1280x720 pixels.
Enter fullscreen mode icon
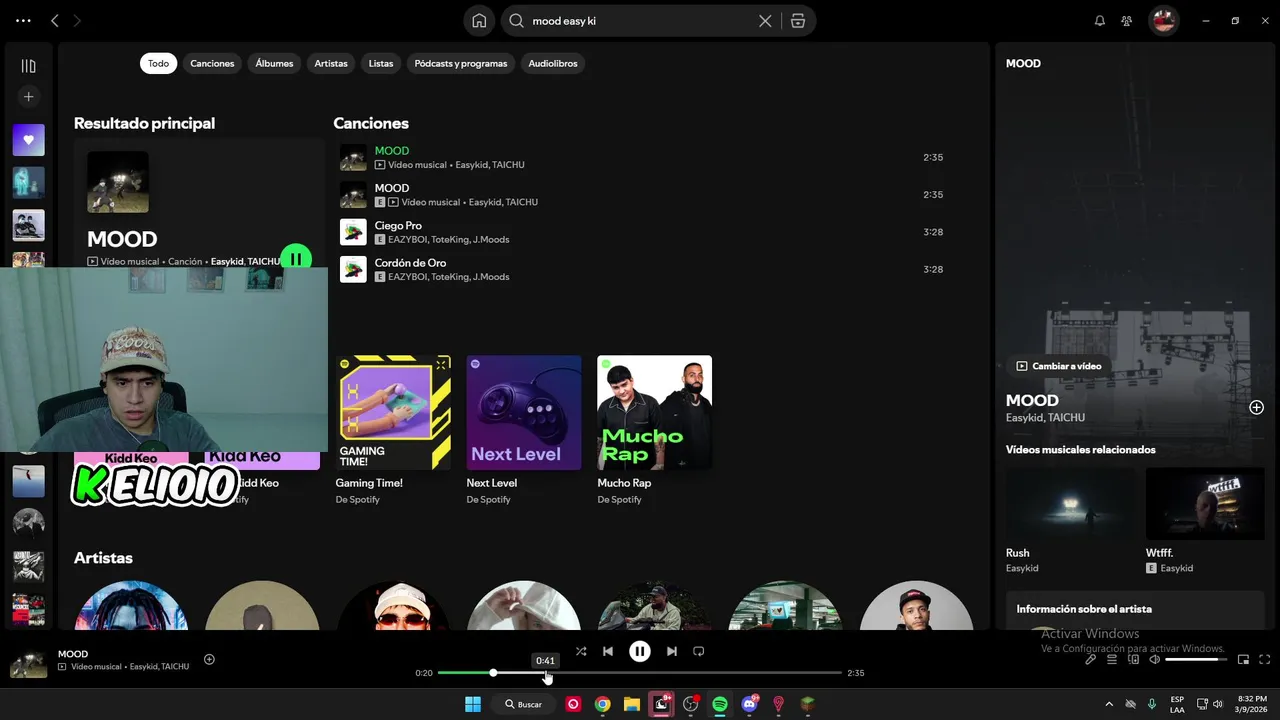click(1265, 660)
